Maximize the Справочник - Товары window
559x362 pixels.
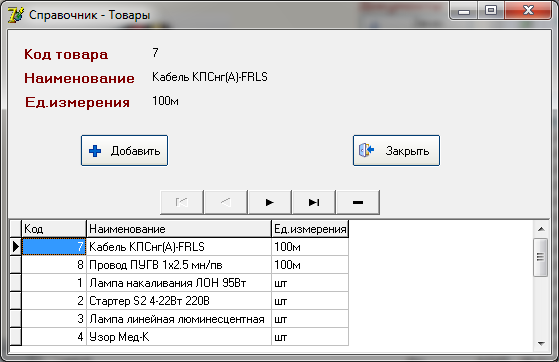[491, 11]
